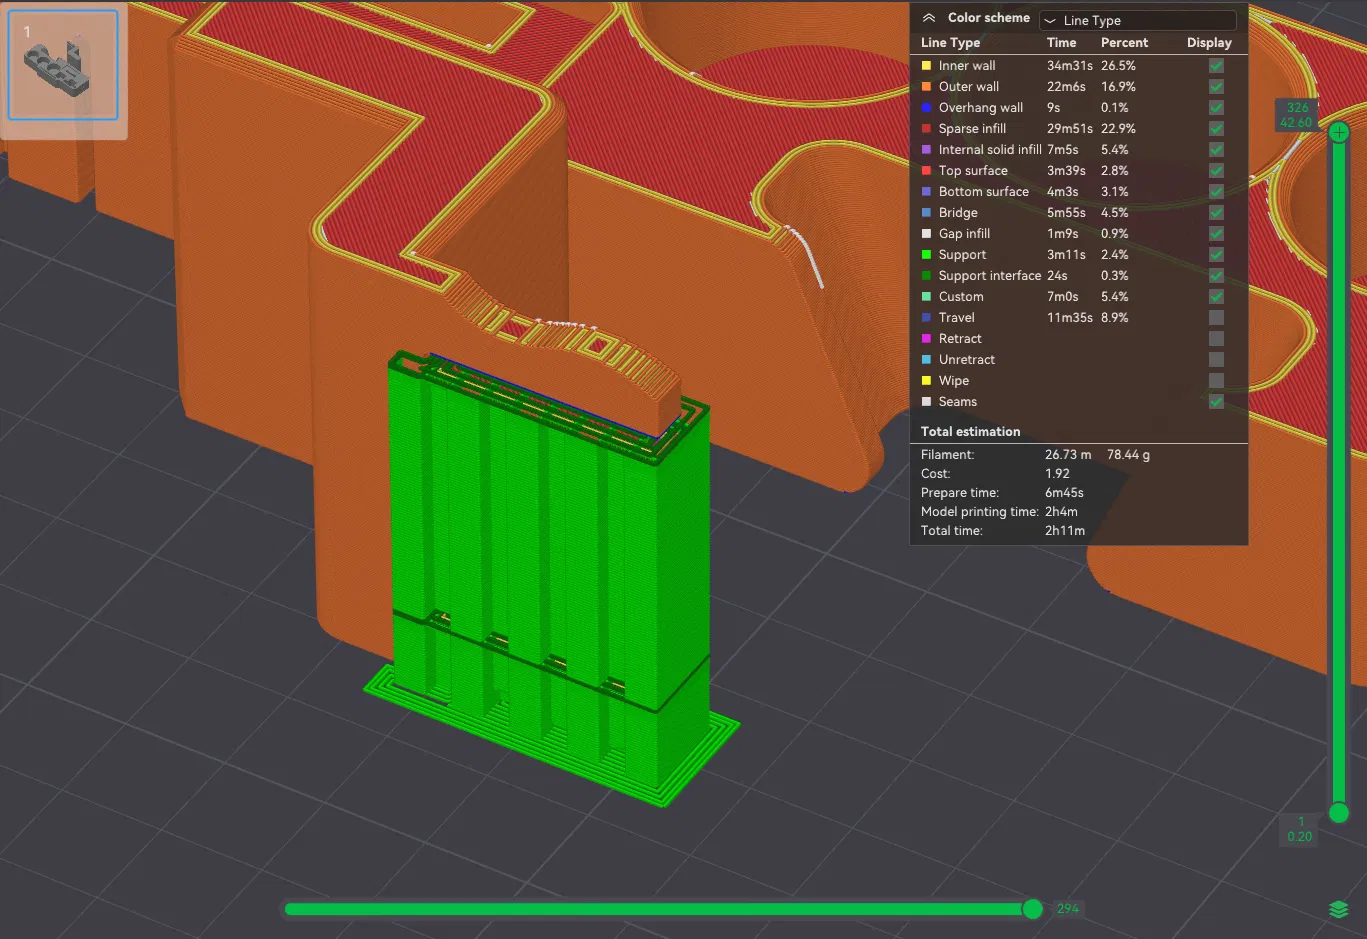Click Travel time value 11m35s
The height and width of the screenshot is (939, 1367).
(x=1070, y=318)
